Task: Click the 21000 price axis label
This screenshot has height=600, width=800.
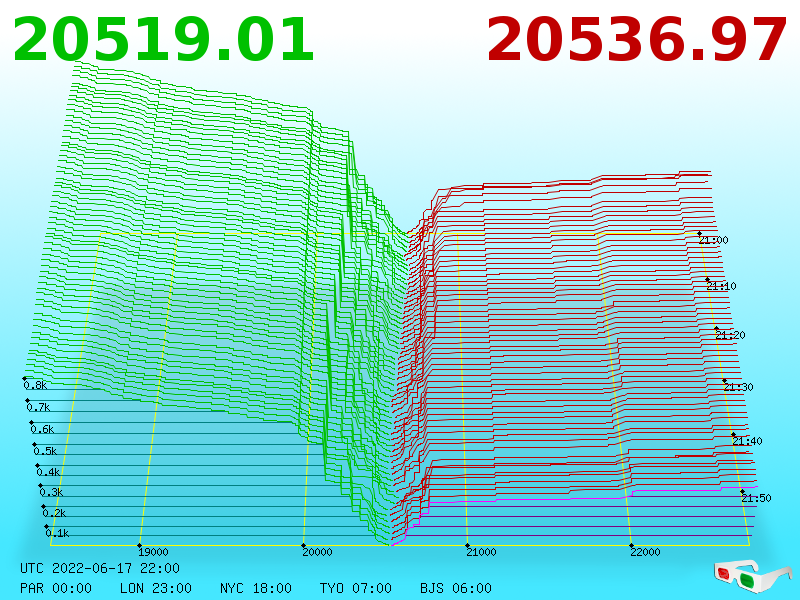Action: coord(481,552)
